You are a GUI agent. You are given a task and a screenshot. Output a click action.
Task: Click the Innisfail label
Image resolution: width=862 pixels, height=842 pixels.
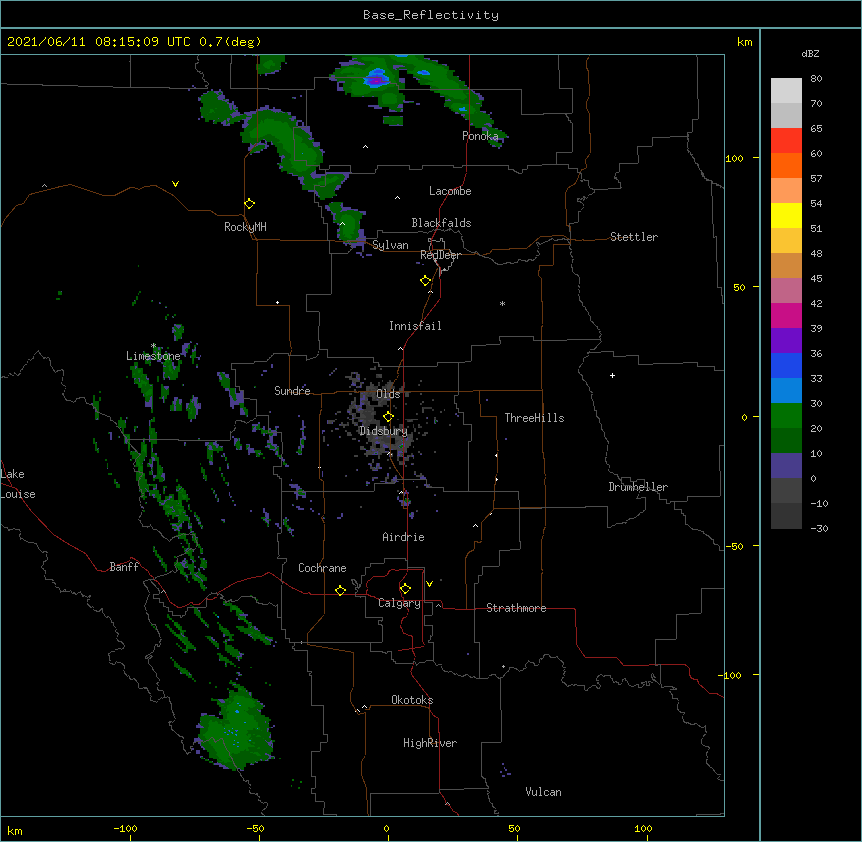pos(415,326)
